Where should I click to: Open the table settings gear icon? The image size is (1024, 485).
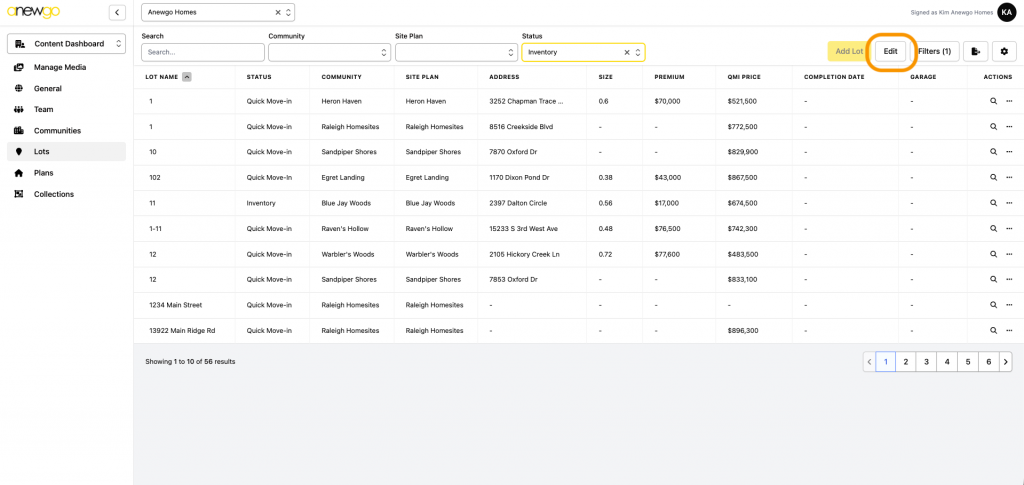(1004, 51)
